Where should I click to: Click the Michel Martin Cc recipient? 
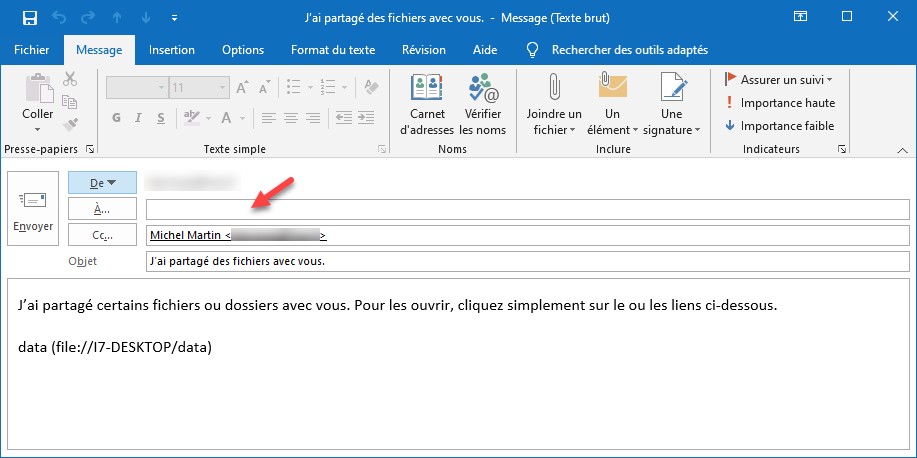tap(239, 235)
